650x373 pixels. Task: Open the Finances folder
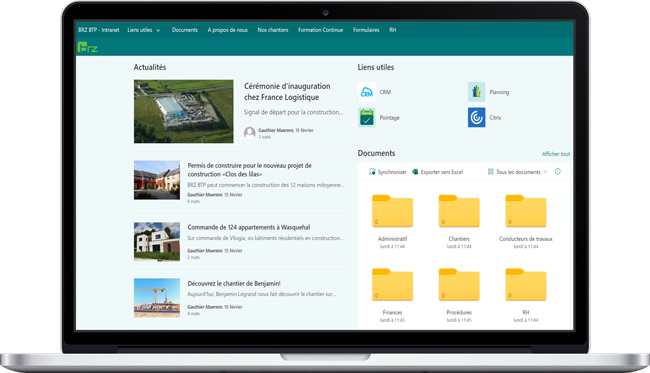[x=392, y=285]
